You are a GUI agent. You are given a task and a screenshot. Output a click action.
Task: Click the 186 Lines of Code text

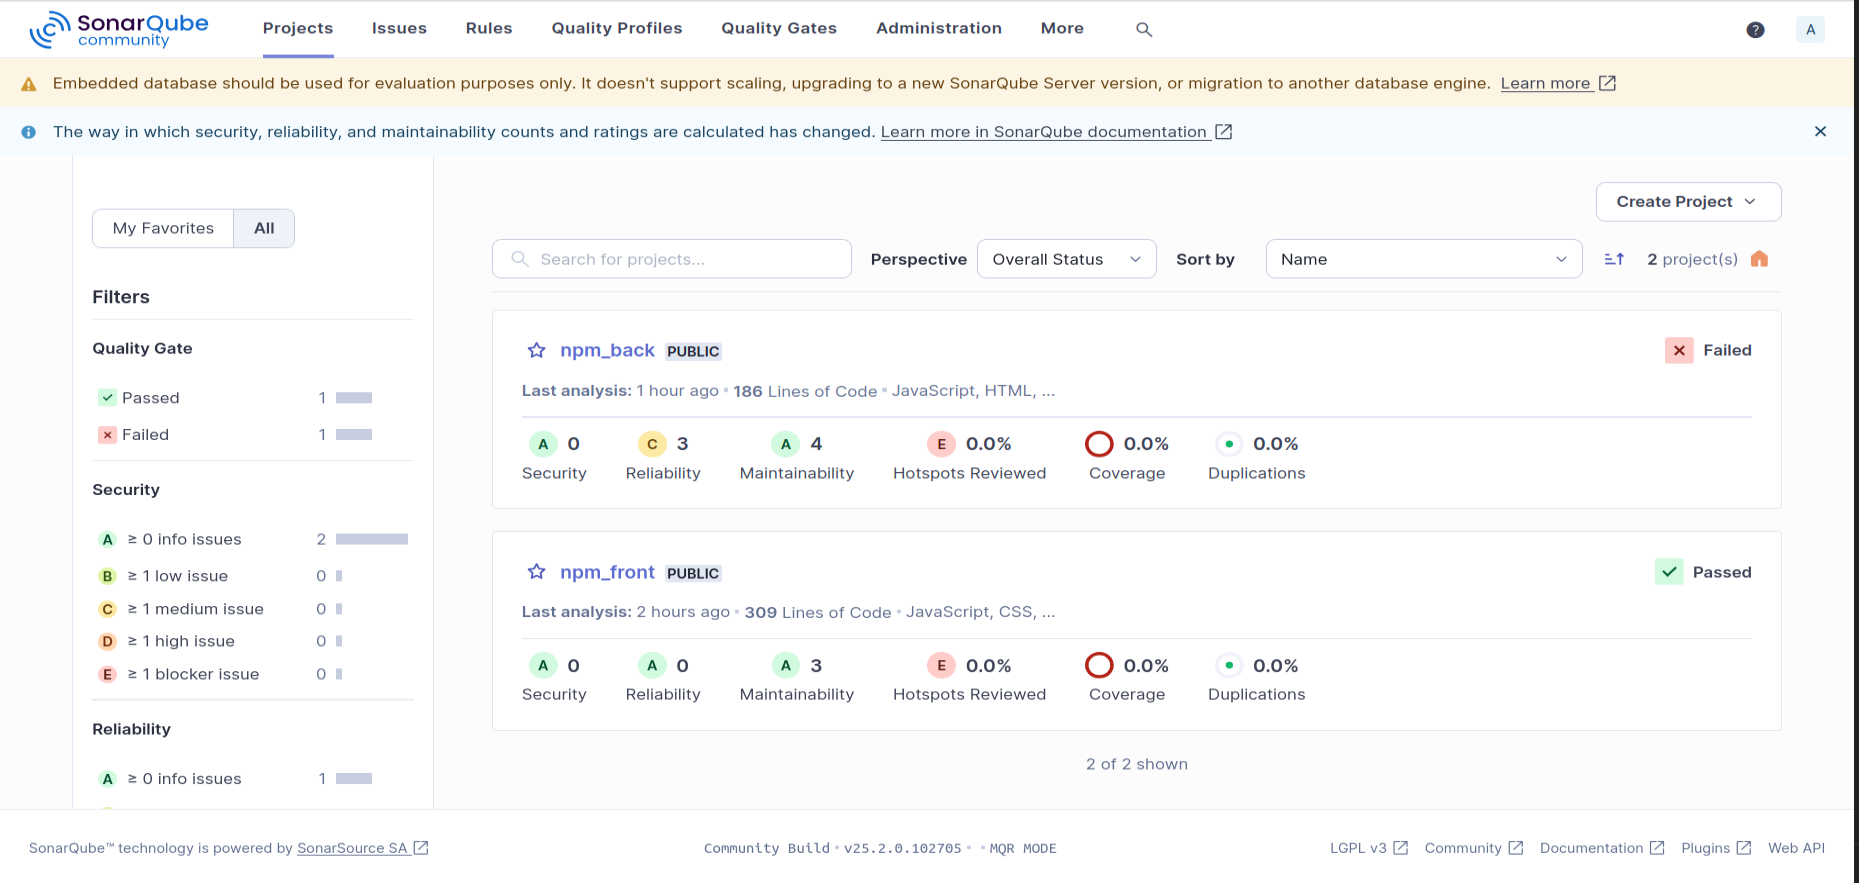click(x=805, y=391)
